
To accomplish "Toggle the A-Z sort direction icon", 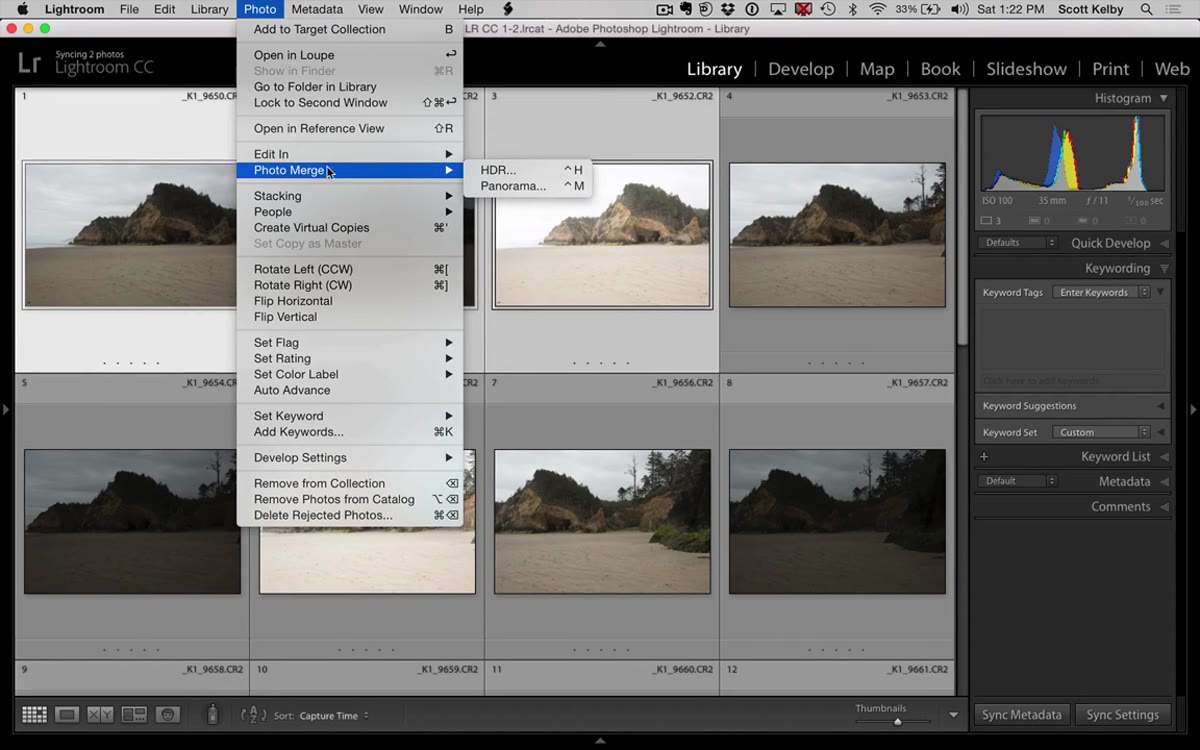I will pyautogui.click(x=254, y=715).
